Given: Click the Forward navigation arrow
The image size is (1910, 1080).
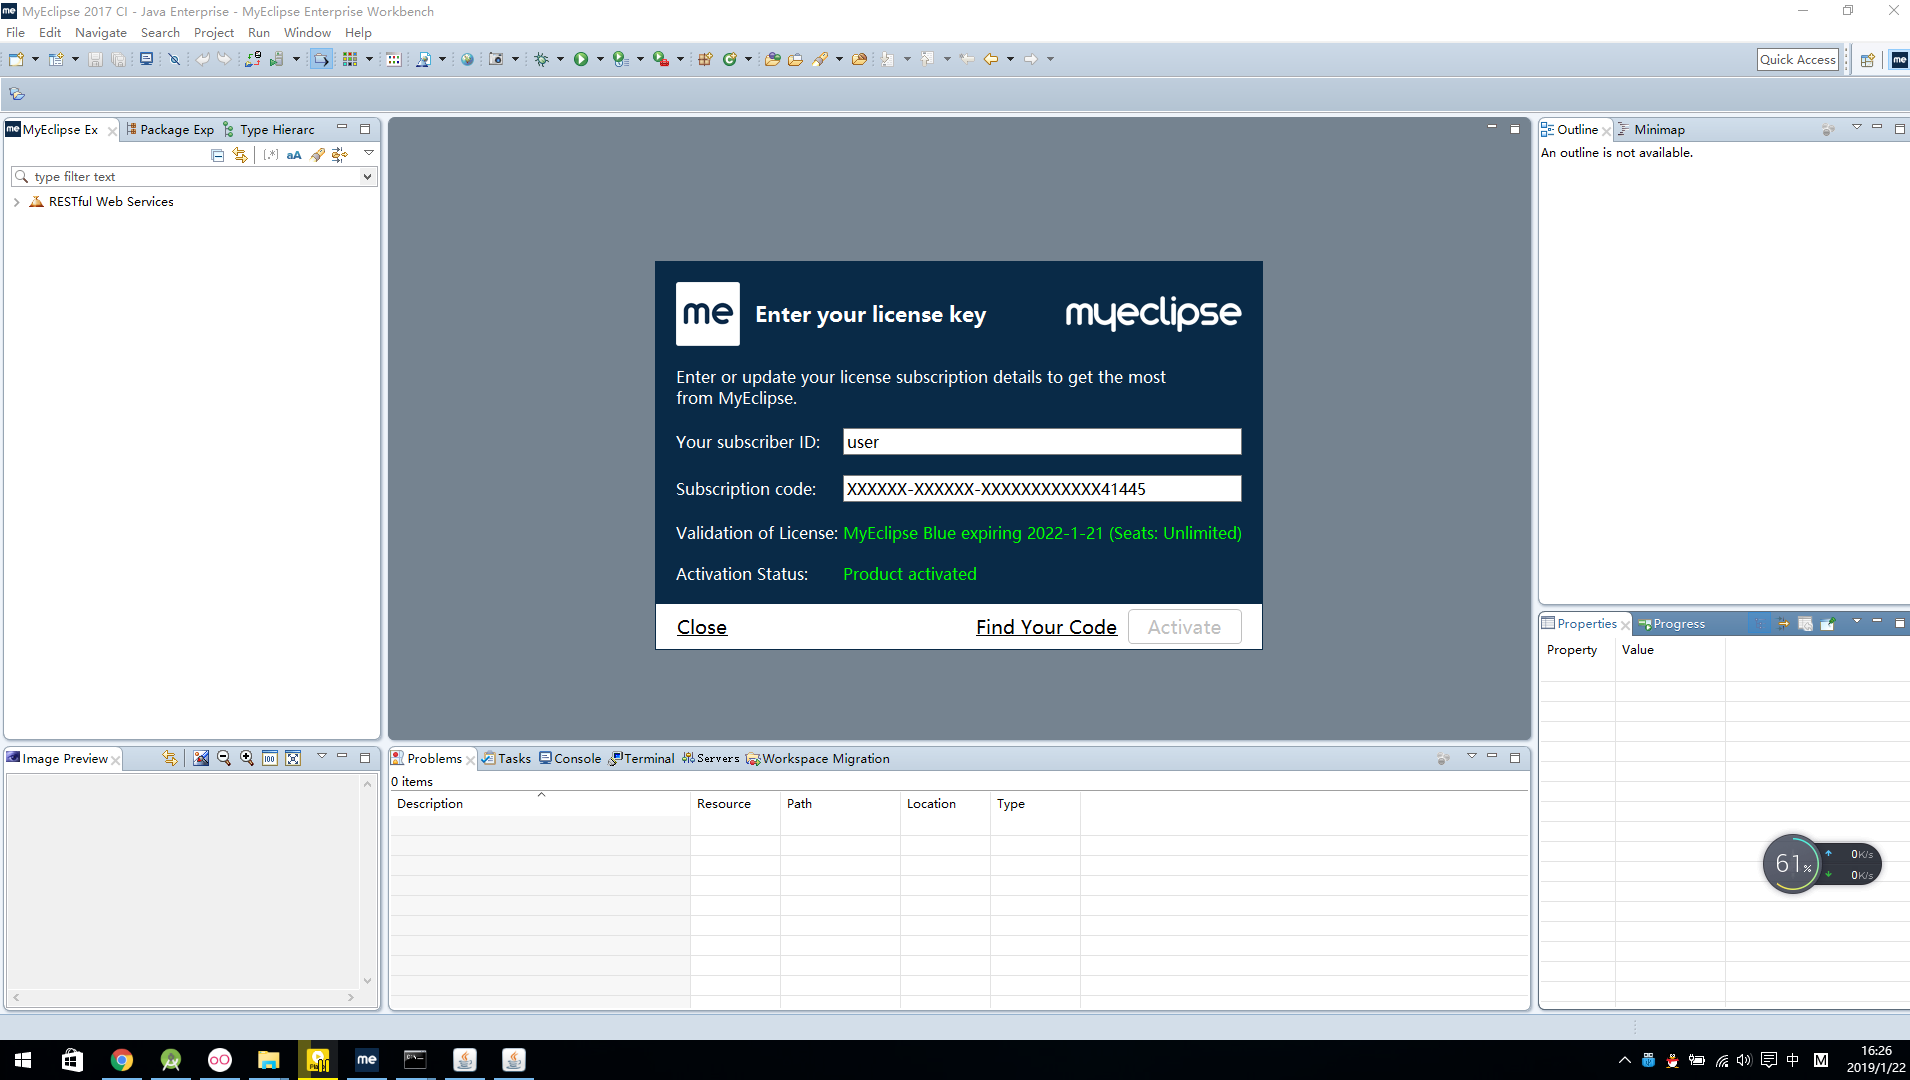Looking at the screenshot, I should coord(1031,59).
